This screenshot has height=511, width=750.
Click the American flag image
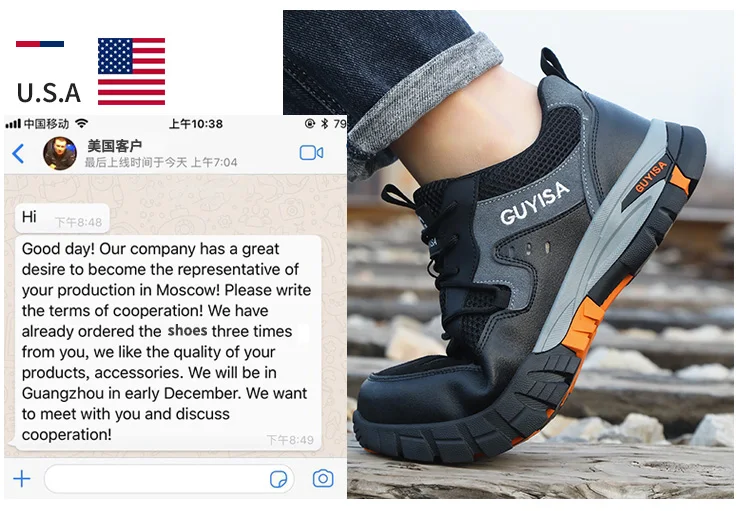click(x=132, y=71)
